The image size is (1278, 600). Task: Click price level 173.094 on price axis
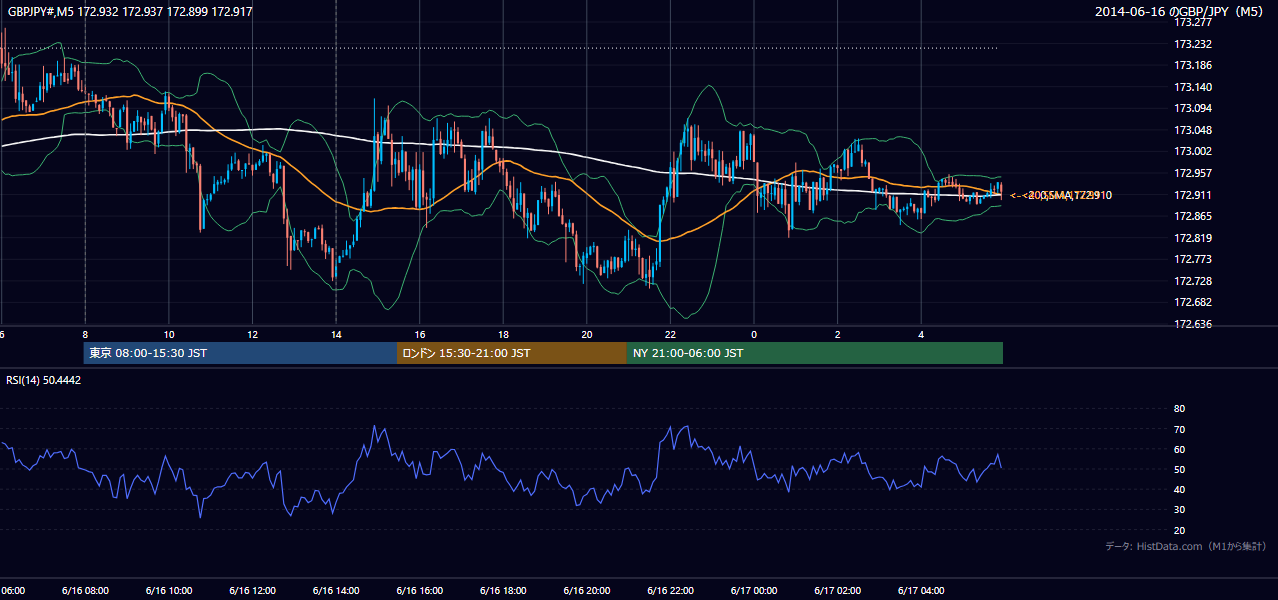(x=1193, y=108)
